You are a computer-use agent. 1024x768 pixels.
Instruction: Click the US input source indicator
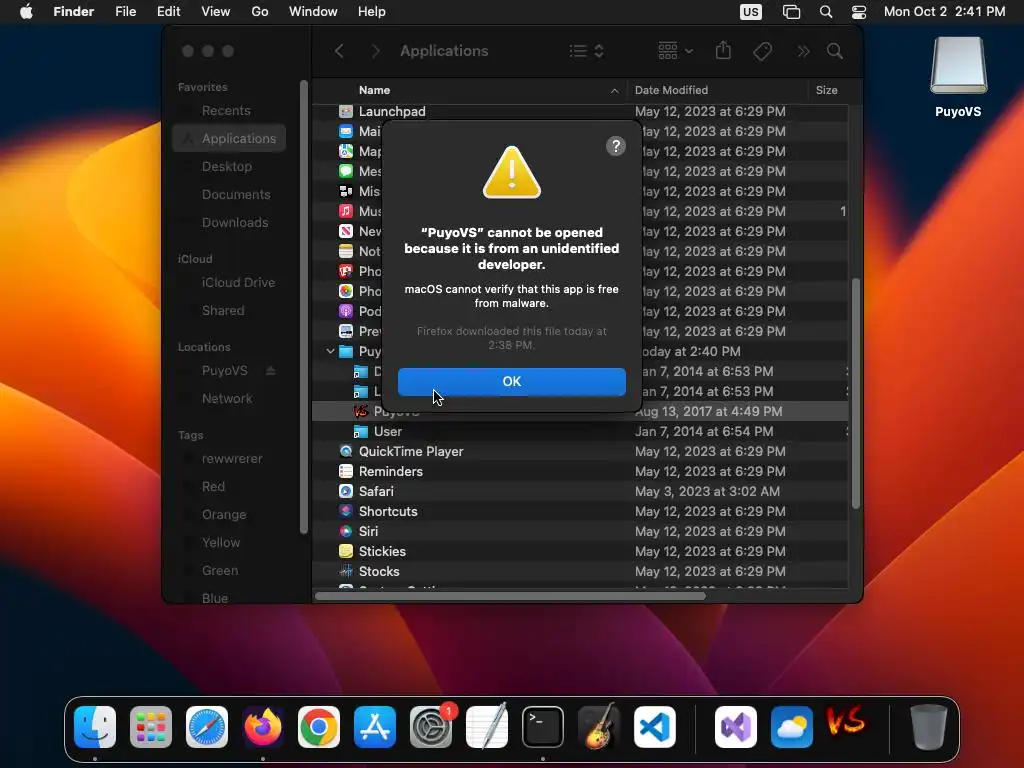750,12
